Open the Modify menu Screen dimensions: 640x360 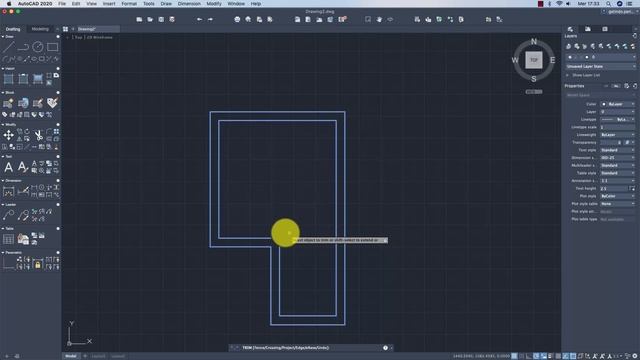click(x=213, y=4)
